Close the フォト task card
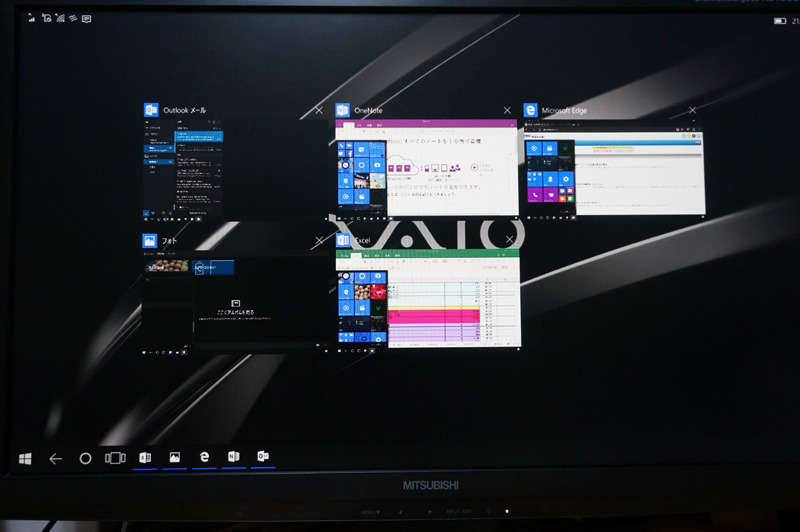 pyautogui.click(x=319, y=241)
